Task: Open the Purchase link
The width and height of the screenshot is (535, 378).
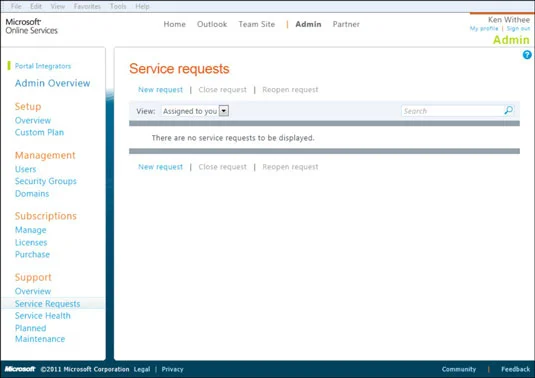Action: pyautogui.click(x=32, y=255)
